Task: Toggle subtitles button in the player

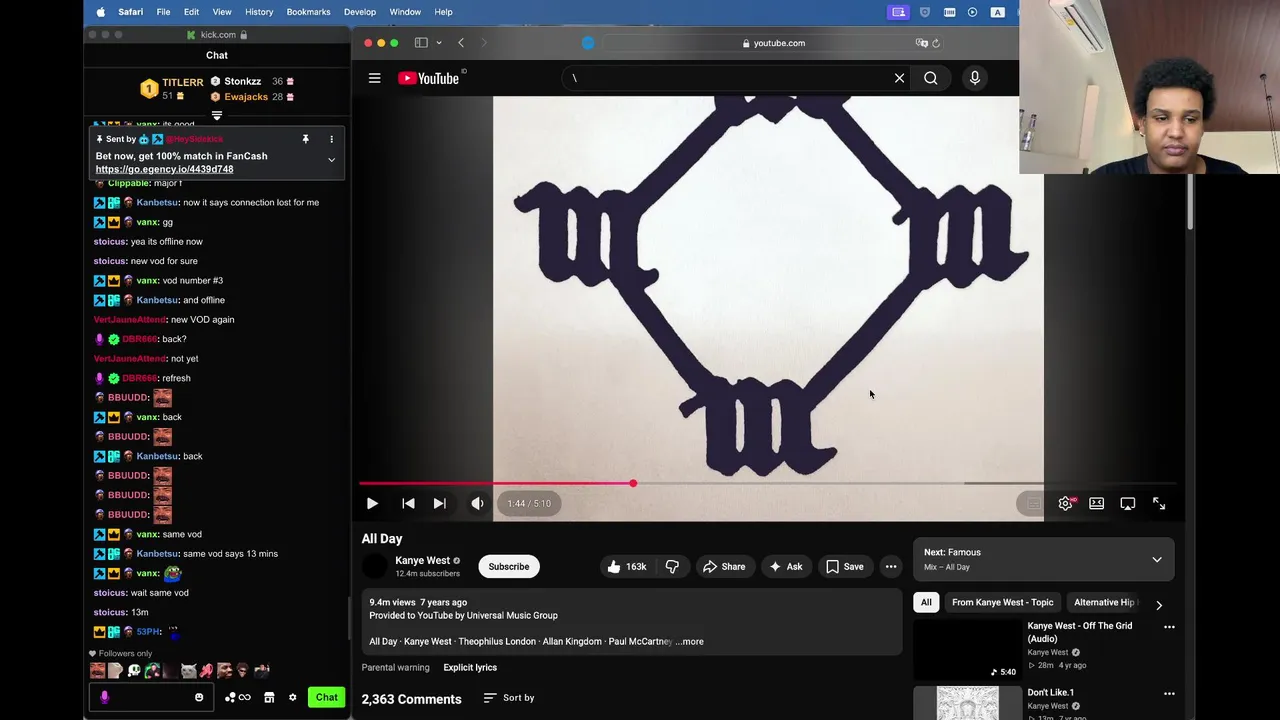Action: [1033, 503]
